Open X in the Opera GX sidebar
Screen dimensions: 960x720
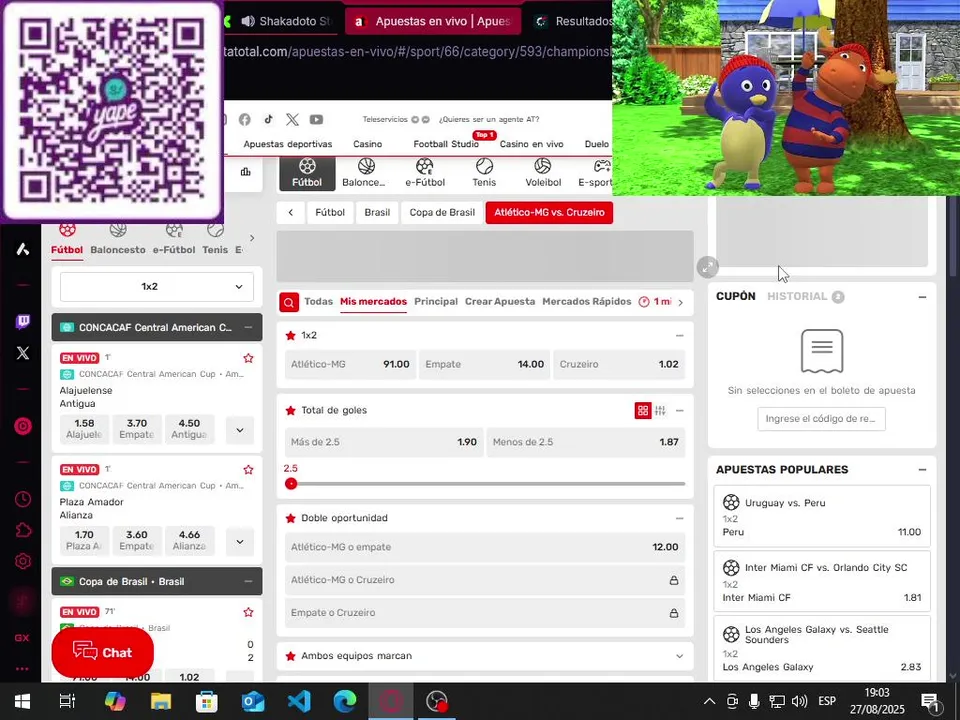coord(23,353)
